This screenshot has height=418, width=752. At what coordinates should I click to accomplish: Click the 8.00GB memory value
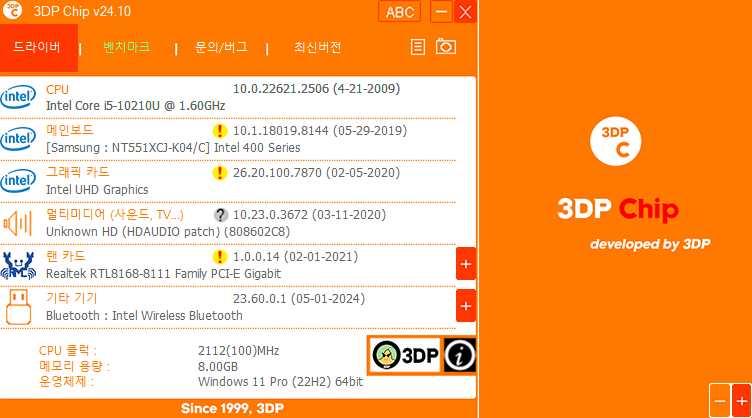pos(218,367)
